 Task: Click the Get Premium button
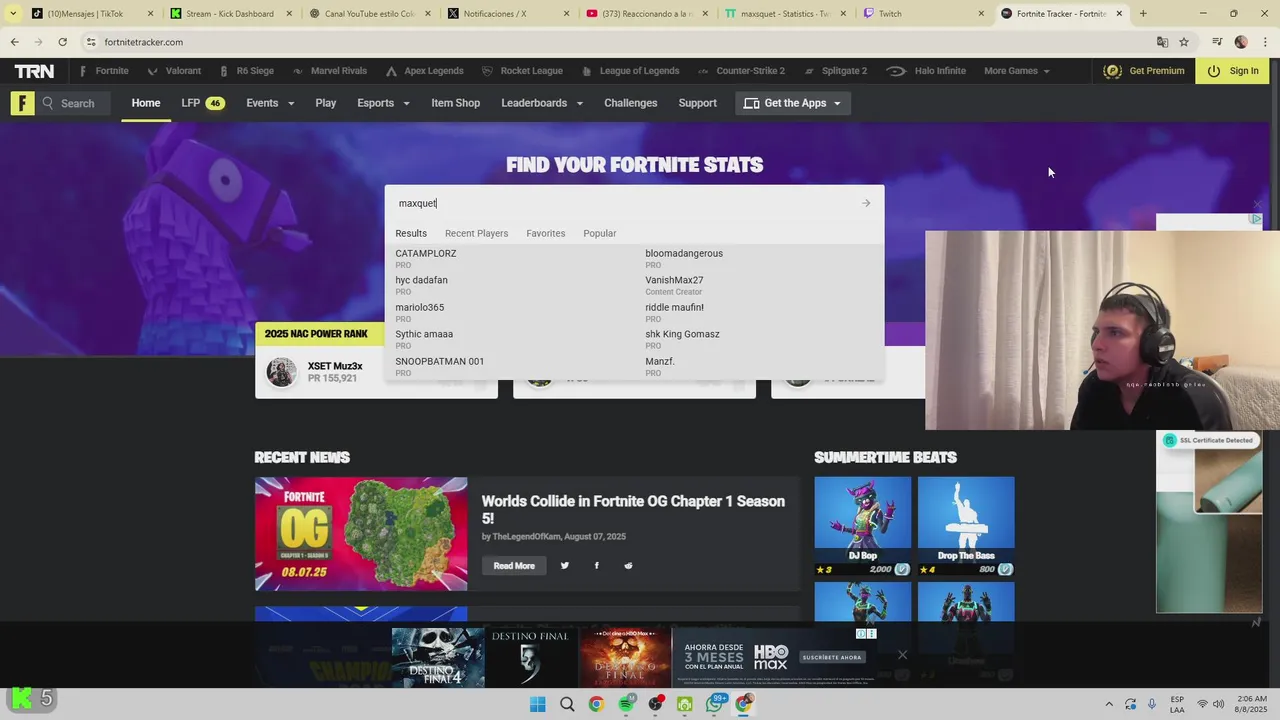click(1144, 71)
